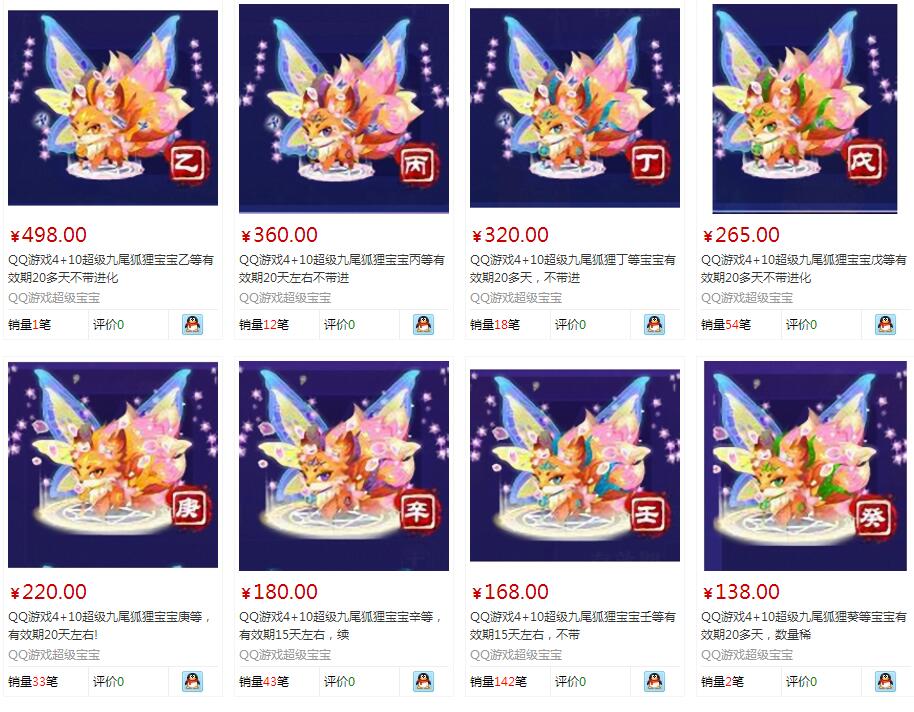Open the 壬 fox pet image
914x712 pixels.
575,465
